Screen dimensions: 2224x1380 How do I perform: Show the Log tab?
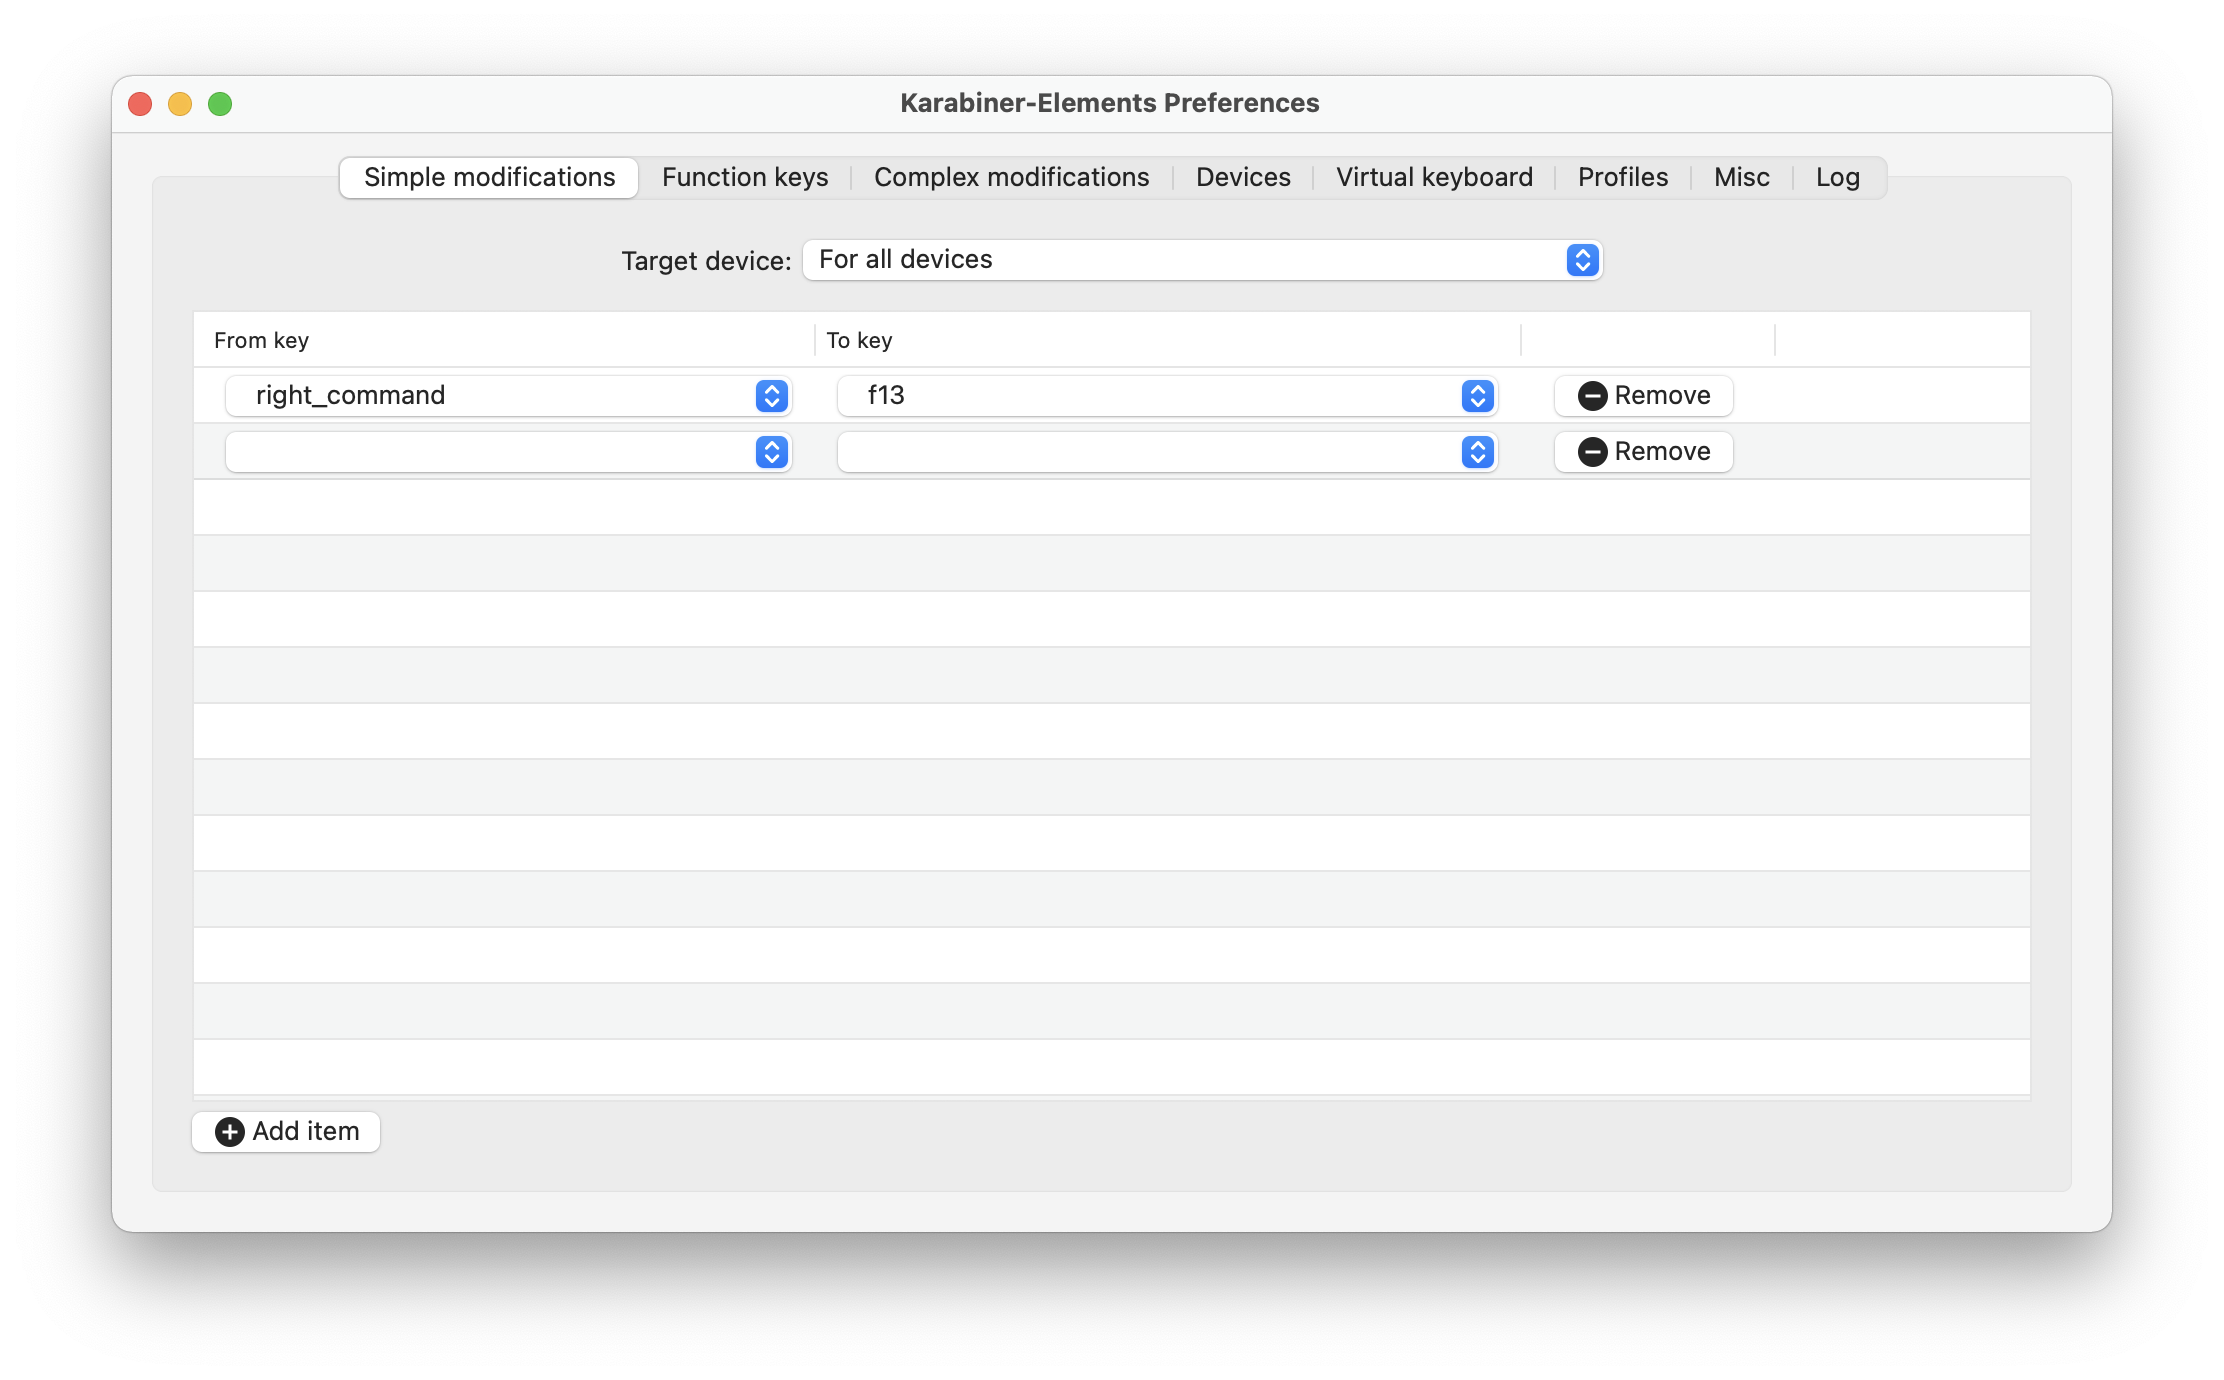point(1837,178)
